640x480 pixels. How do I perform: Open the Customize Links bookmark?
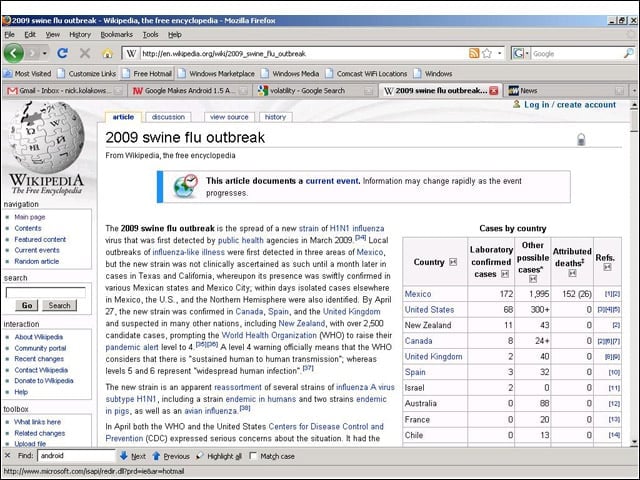click(x=87, y=73)
